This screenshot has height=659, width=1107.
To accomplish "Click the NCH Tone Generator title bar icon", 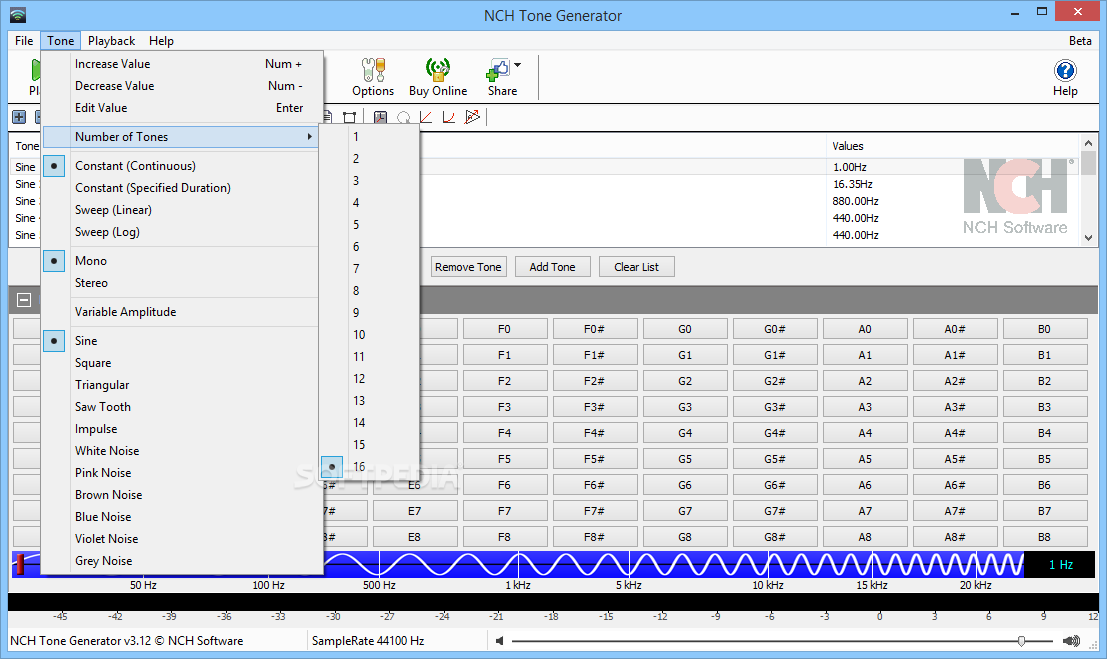I will [x=18, y=15].
